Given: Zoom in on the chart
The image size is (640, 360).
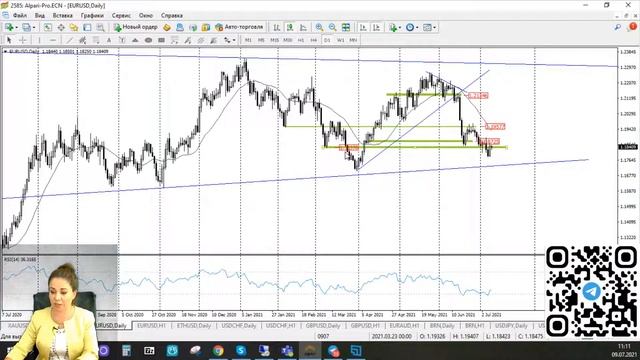Looking at the screenshot, I should point(319,27).
